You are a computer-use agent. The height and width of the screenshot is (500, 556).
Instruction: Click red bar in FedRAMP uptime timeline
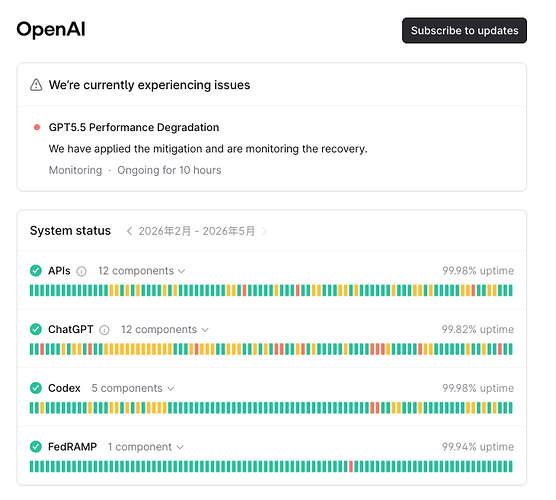pyautogui.click(x=351, y=466)
